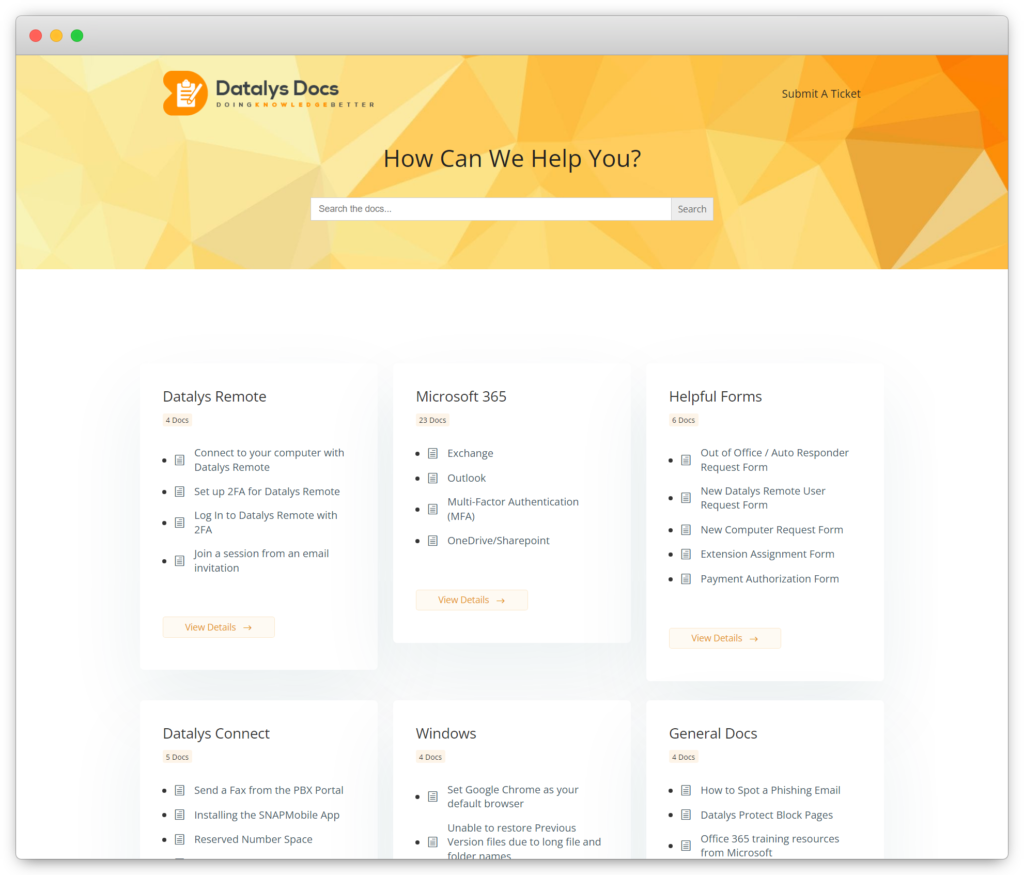
Task: Open the New Computer Request Form article
Action: [771, 529]
